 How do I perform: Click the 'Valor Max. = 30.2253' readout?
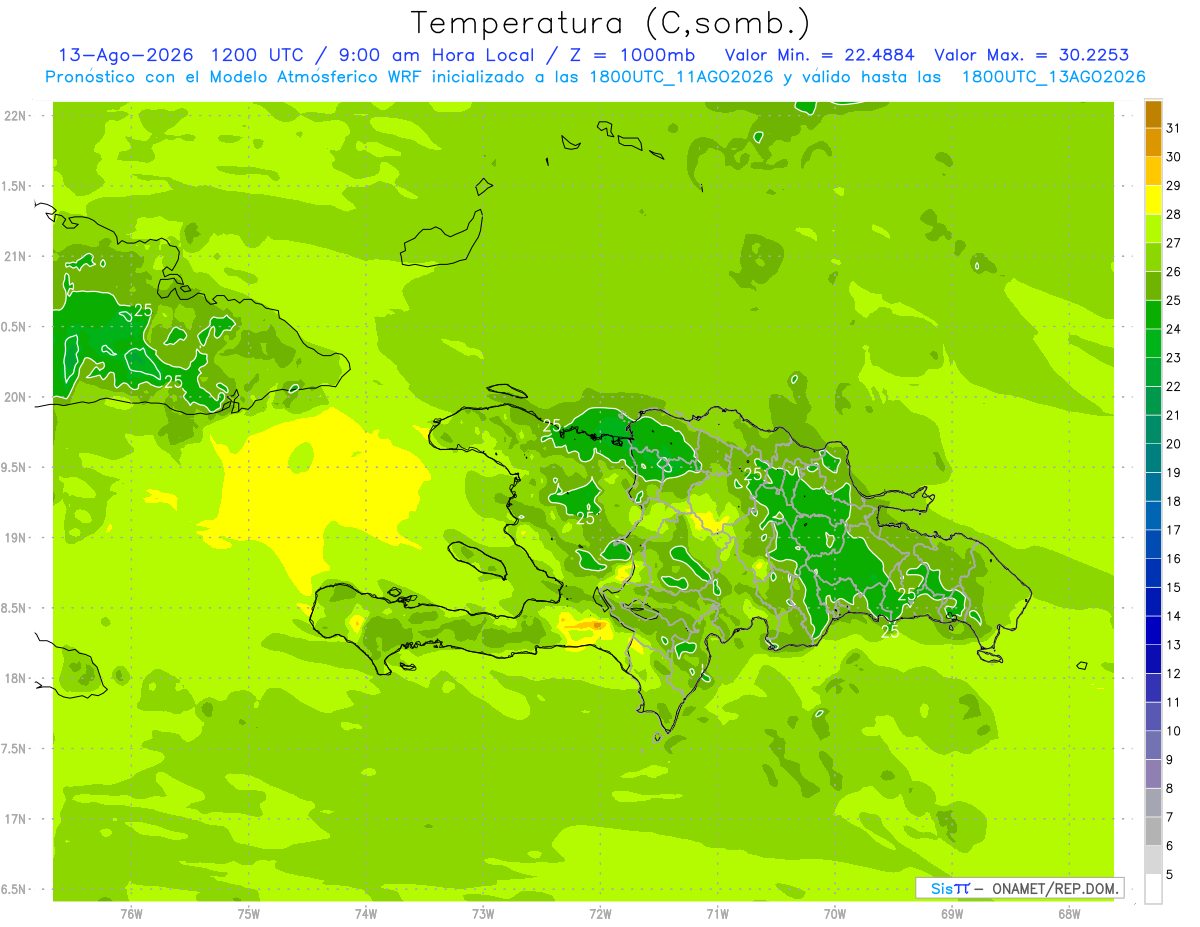1031,55
